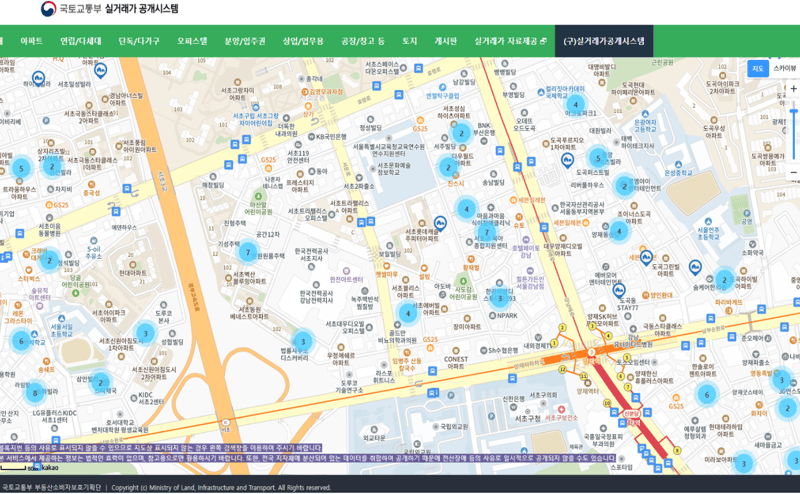Viewport: 800px width, 494px height.
Task: Open cluster 6 near 양재굿스테이
Action: coord(707,394)
